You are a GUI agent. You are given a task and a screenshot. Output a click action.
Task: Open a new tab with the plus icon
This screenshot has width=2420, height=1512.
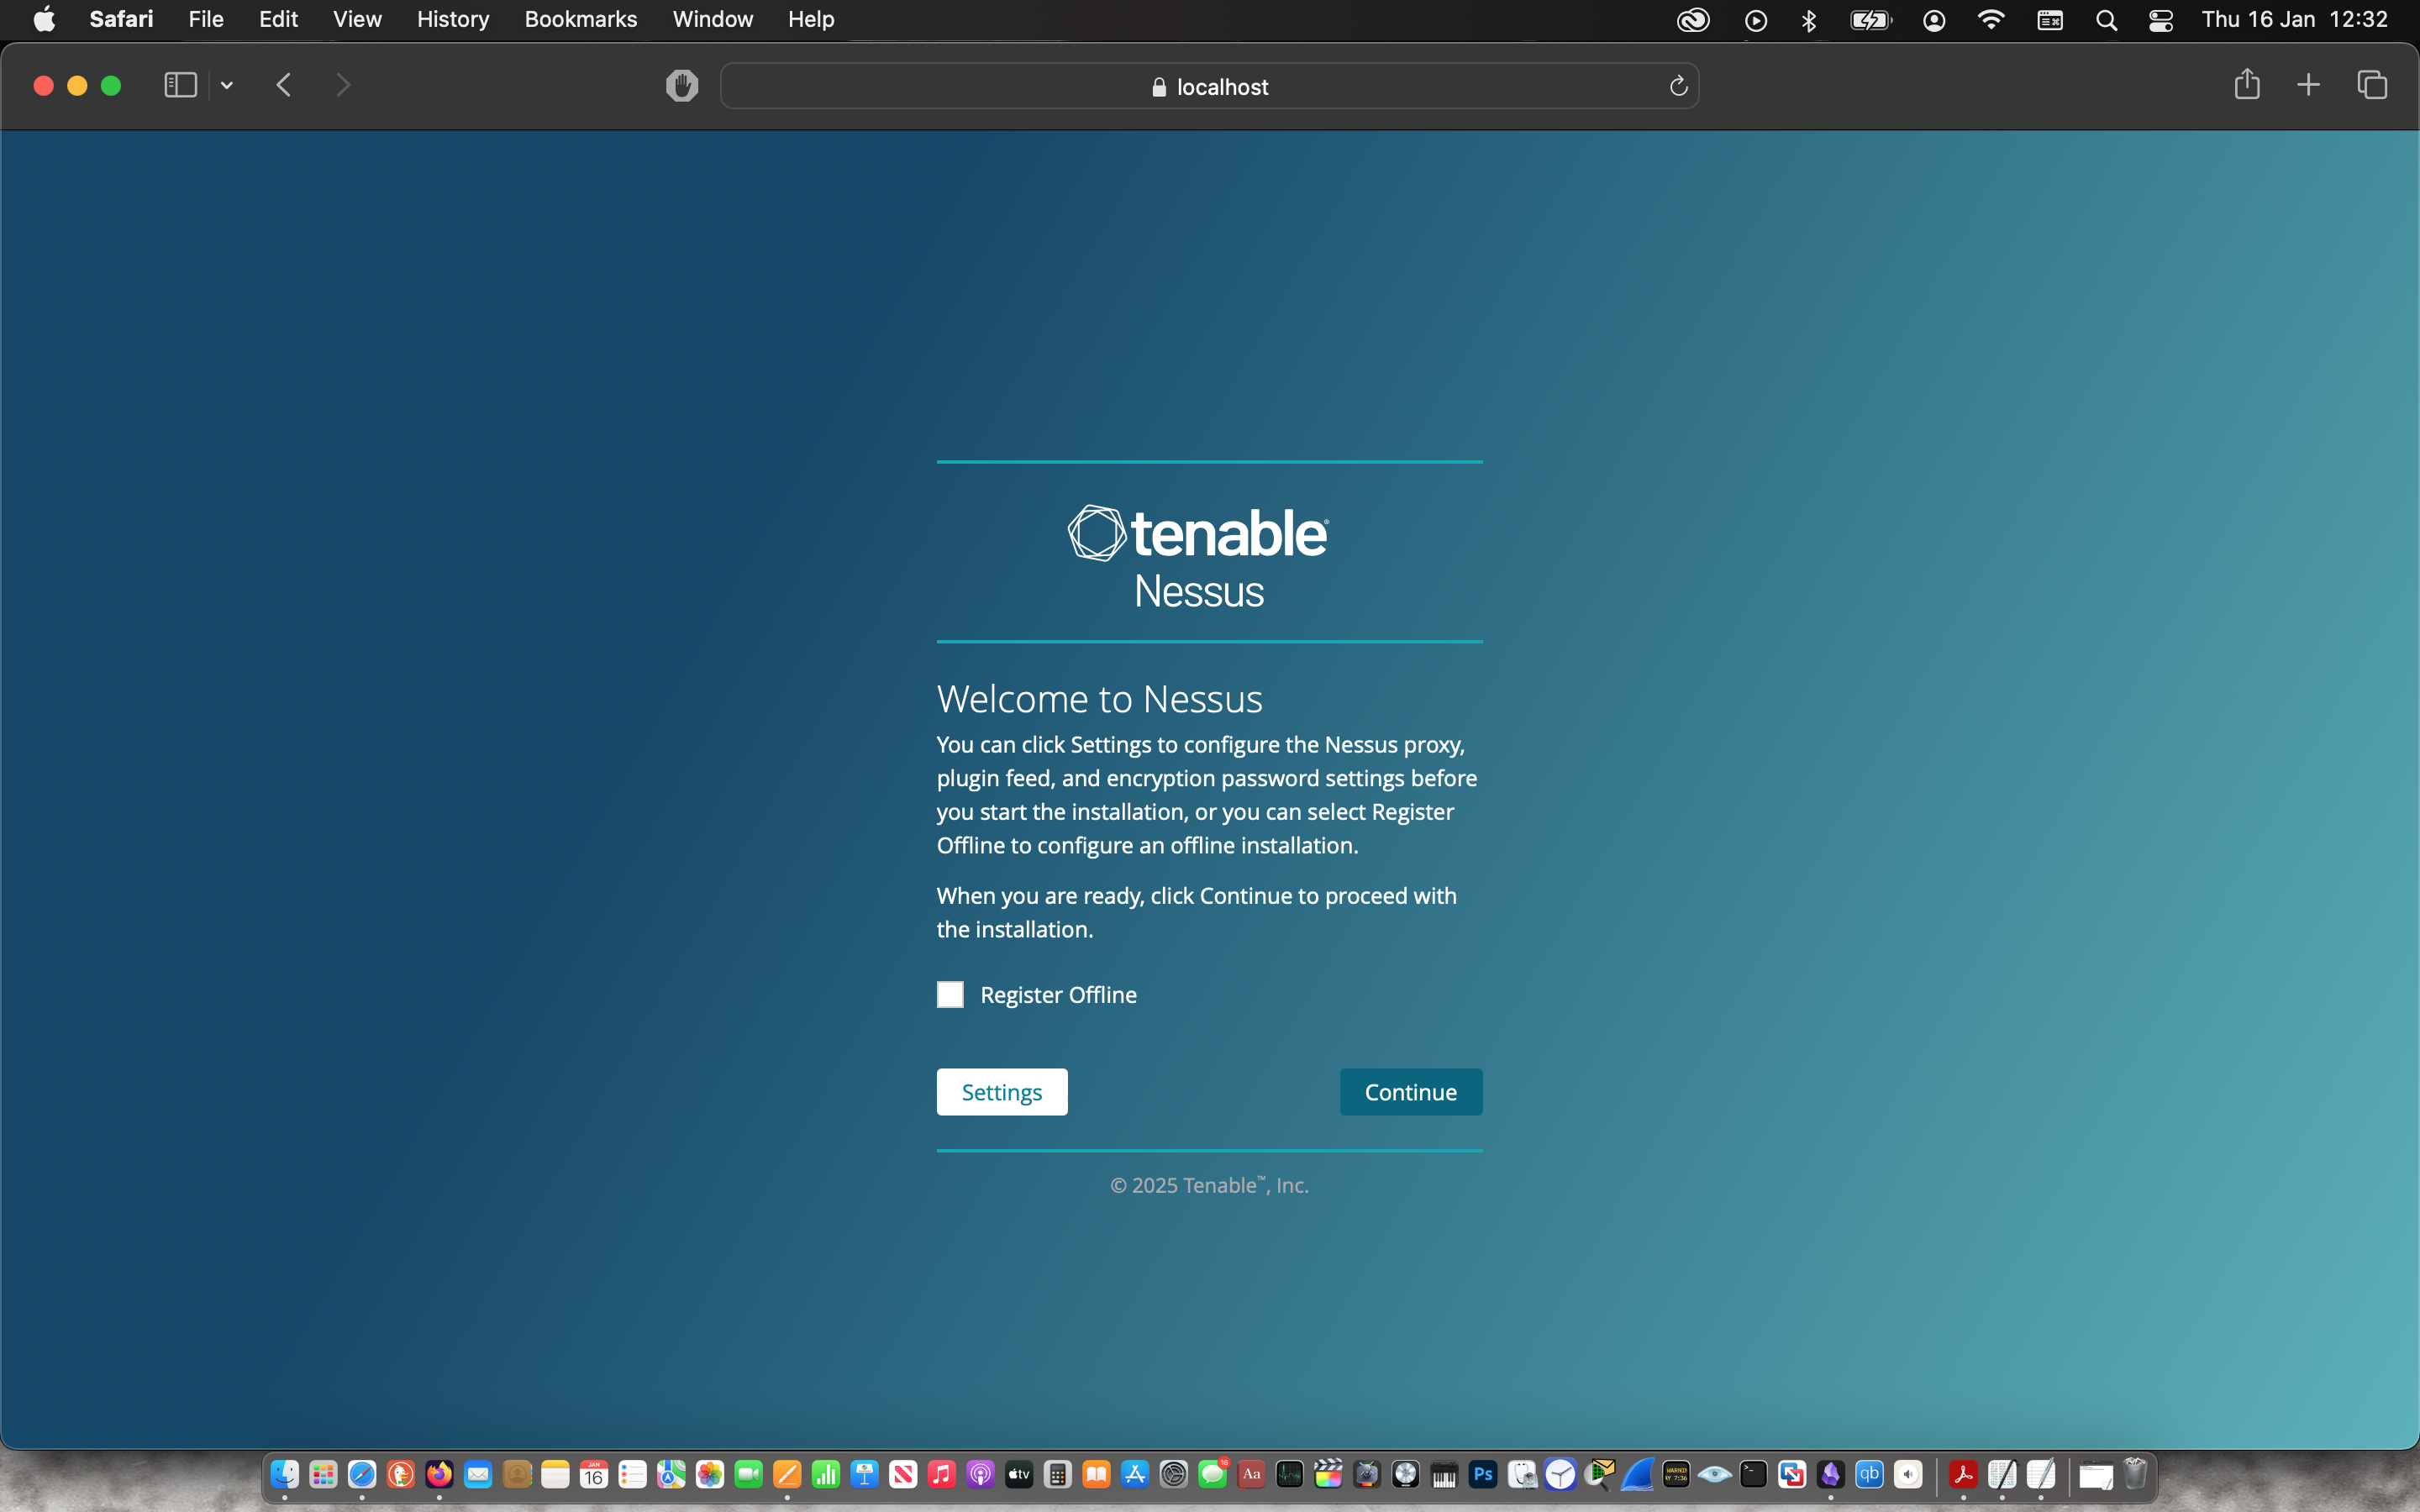tap(2308, 85)
